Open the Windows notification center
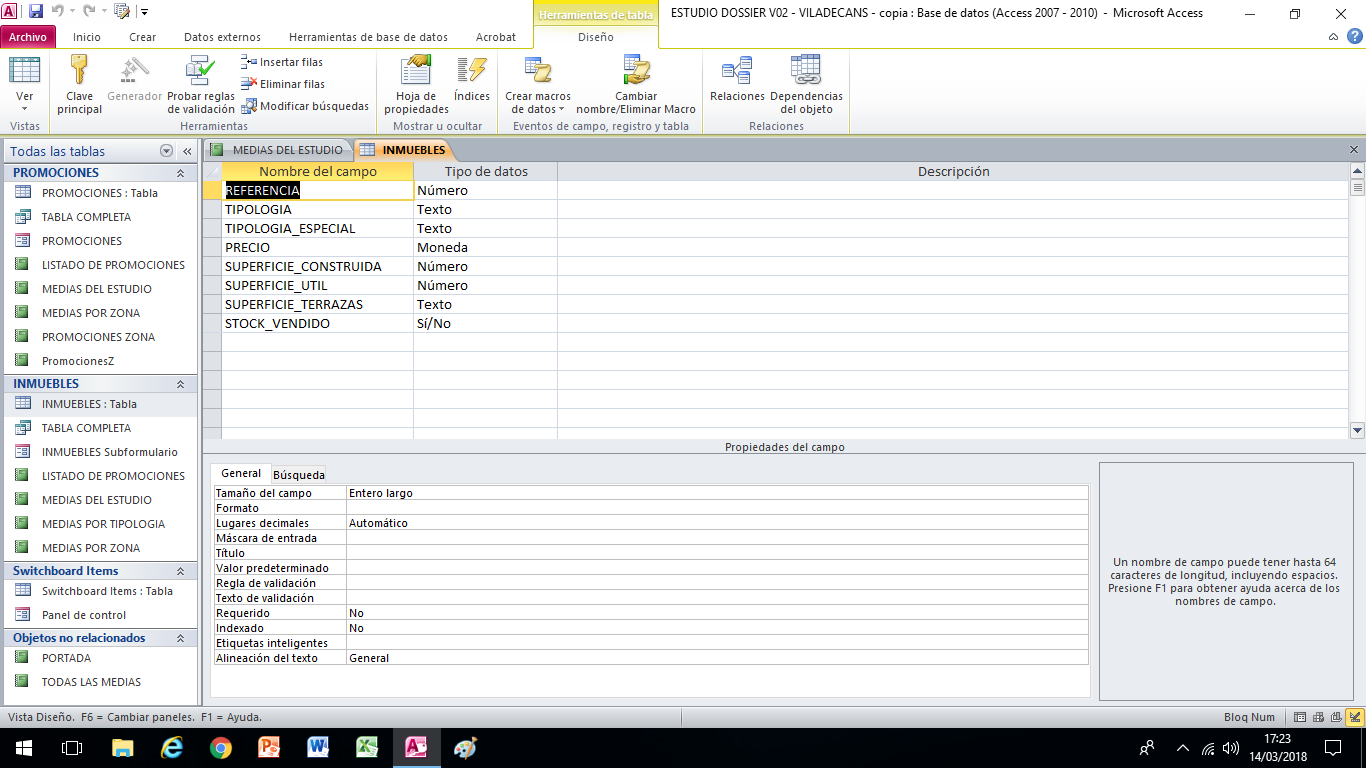The width and height of the screenshot is (1366, 768). coord(1332,747)
